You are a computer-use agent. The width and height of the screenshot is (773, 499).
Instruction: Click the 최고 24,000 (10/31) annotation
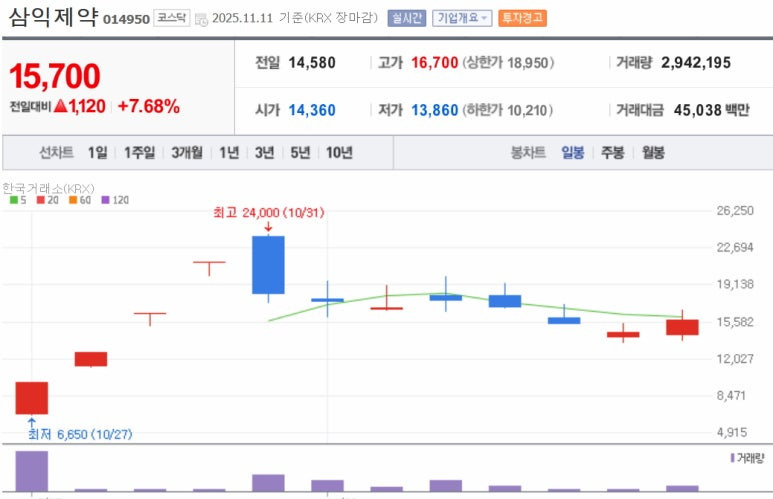pyautogui.click(x=269, y=213)
